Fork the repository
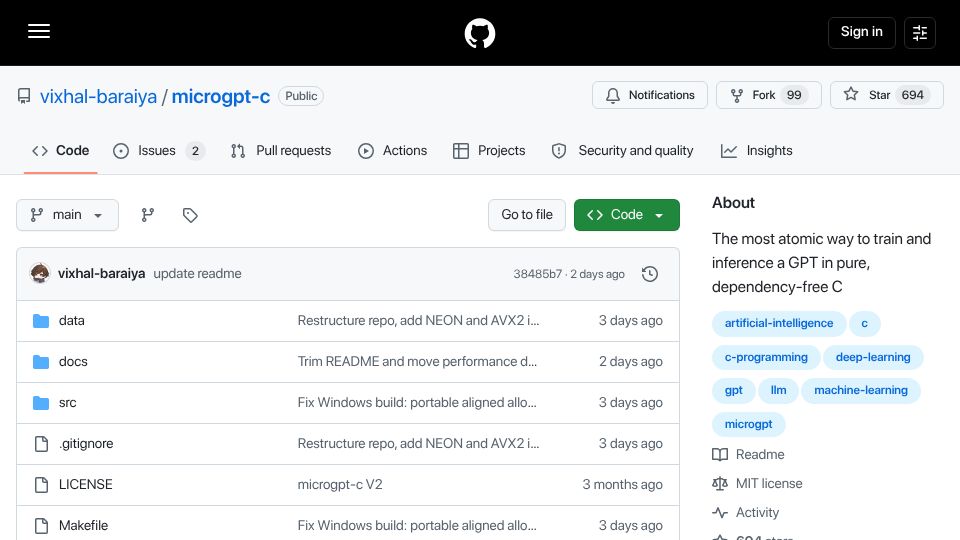The height and width of the screenshot is (540, 960). [768, 95]
